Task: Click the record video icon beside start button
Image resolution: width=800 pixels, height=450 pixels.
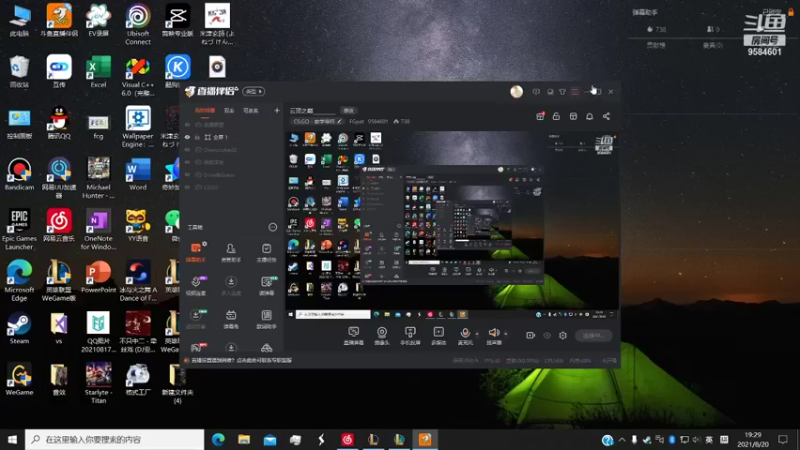Action: click(x=531, y=335)
